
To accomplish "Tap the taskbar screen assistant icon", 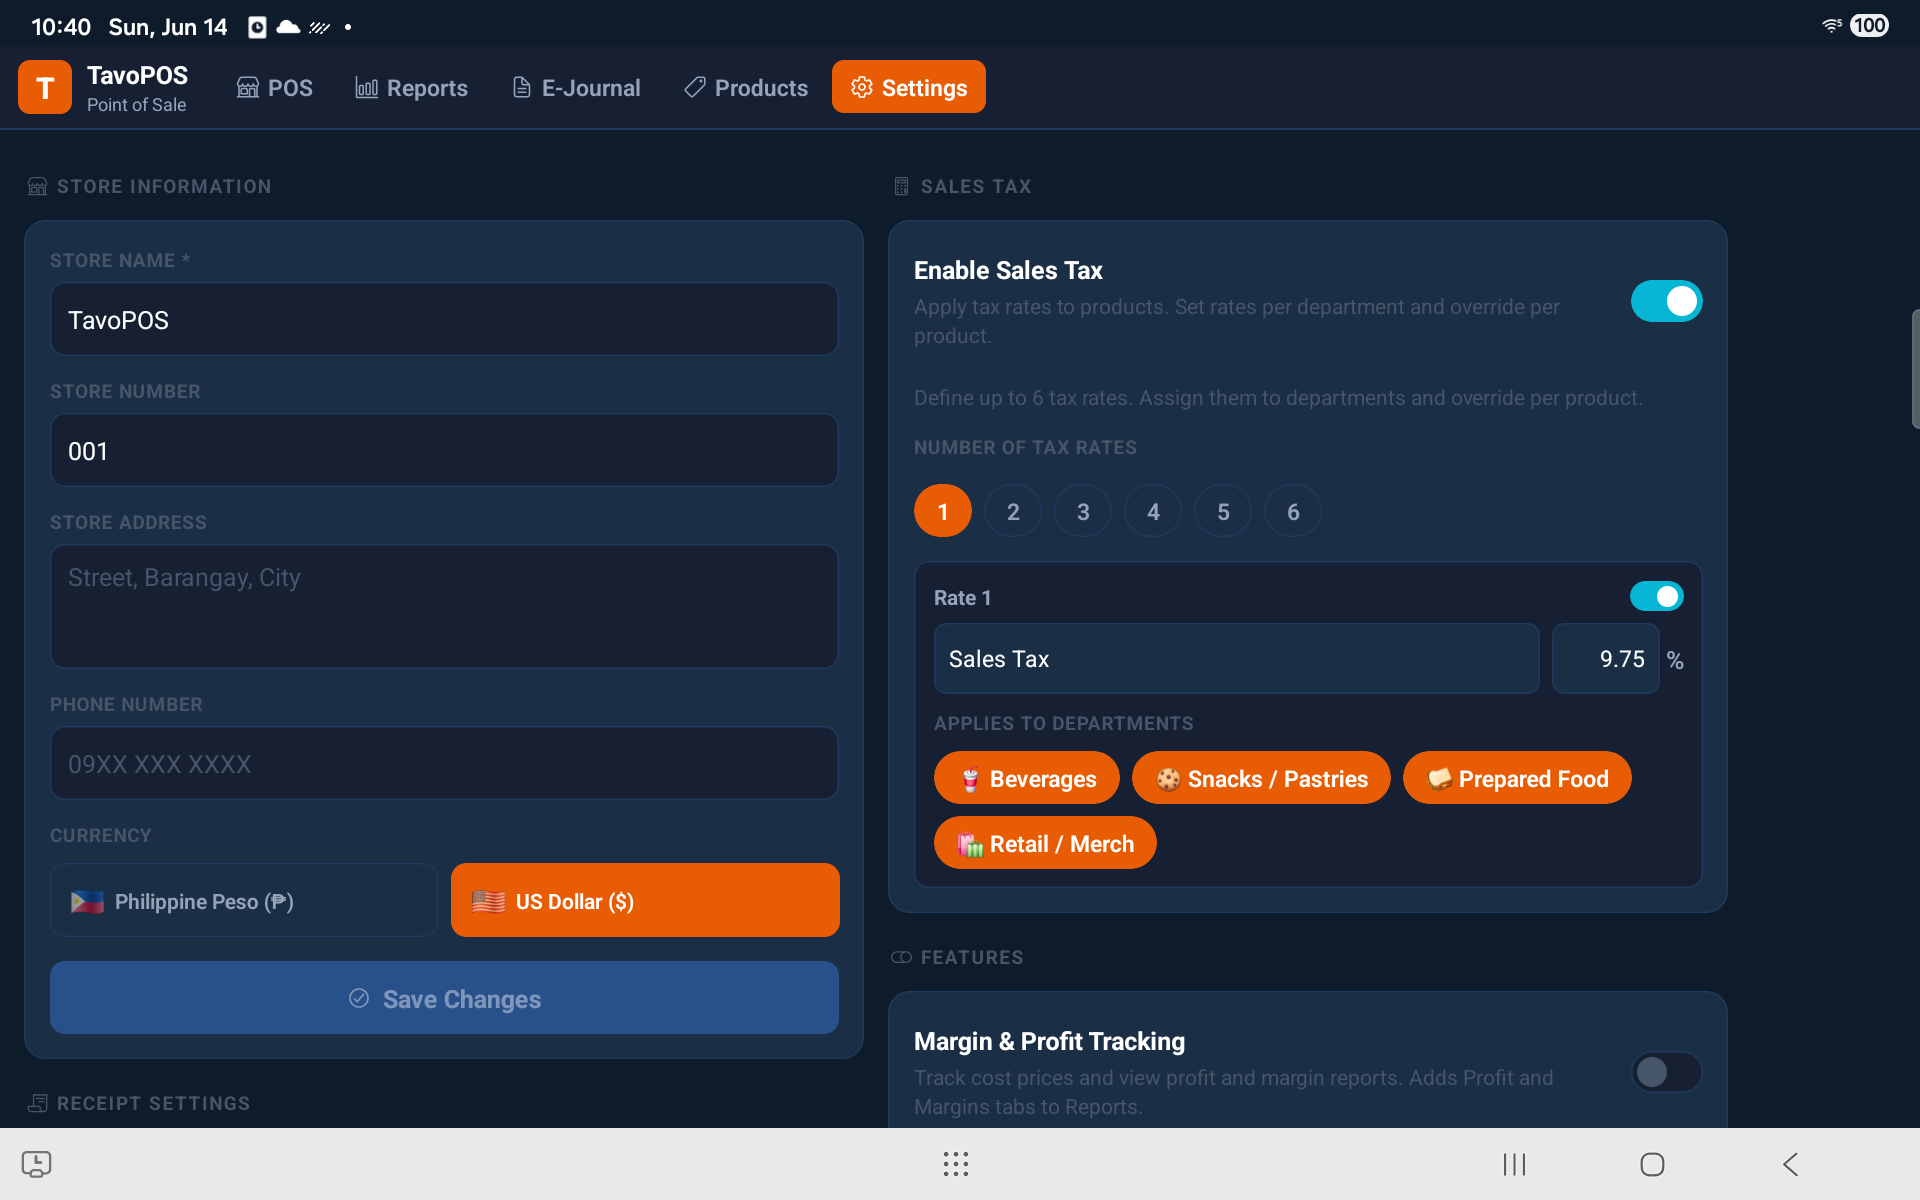I will (36, 1164).
